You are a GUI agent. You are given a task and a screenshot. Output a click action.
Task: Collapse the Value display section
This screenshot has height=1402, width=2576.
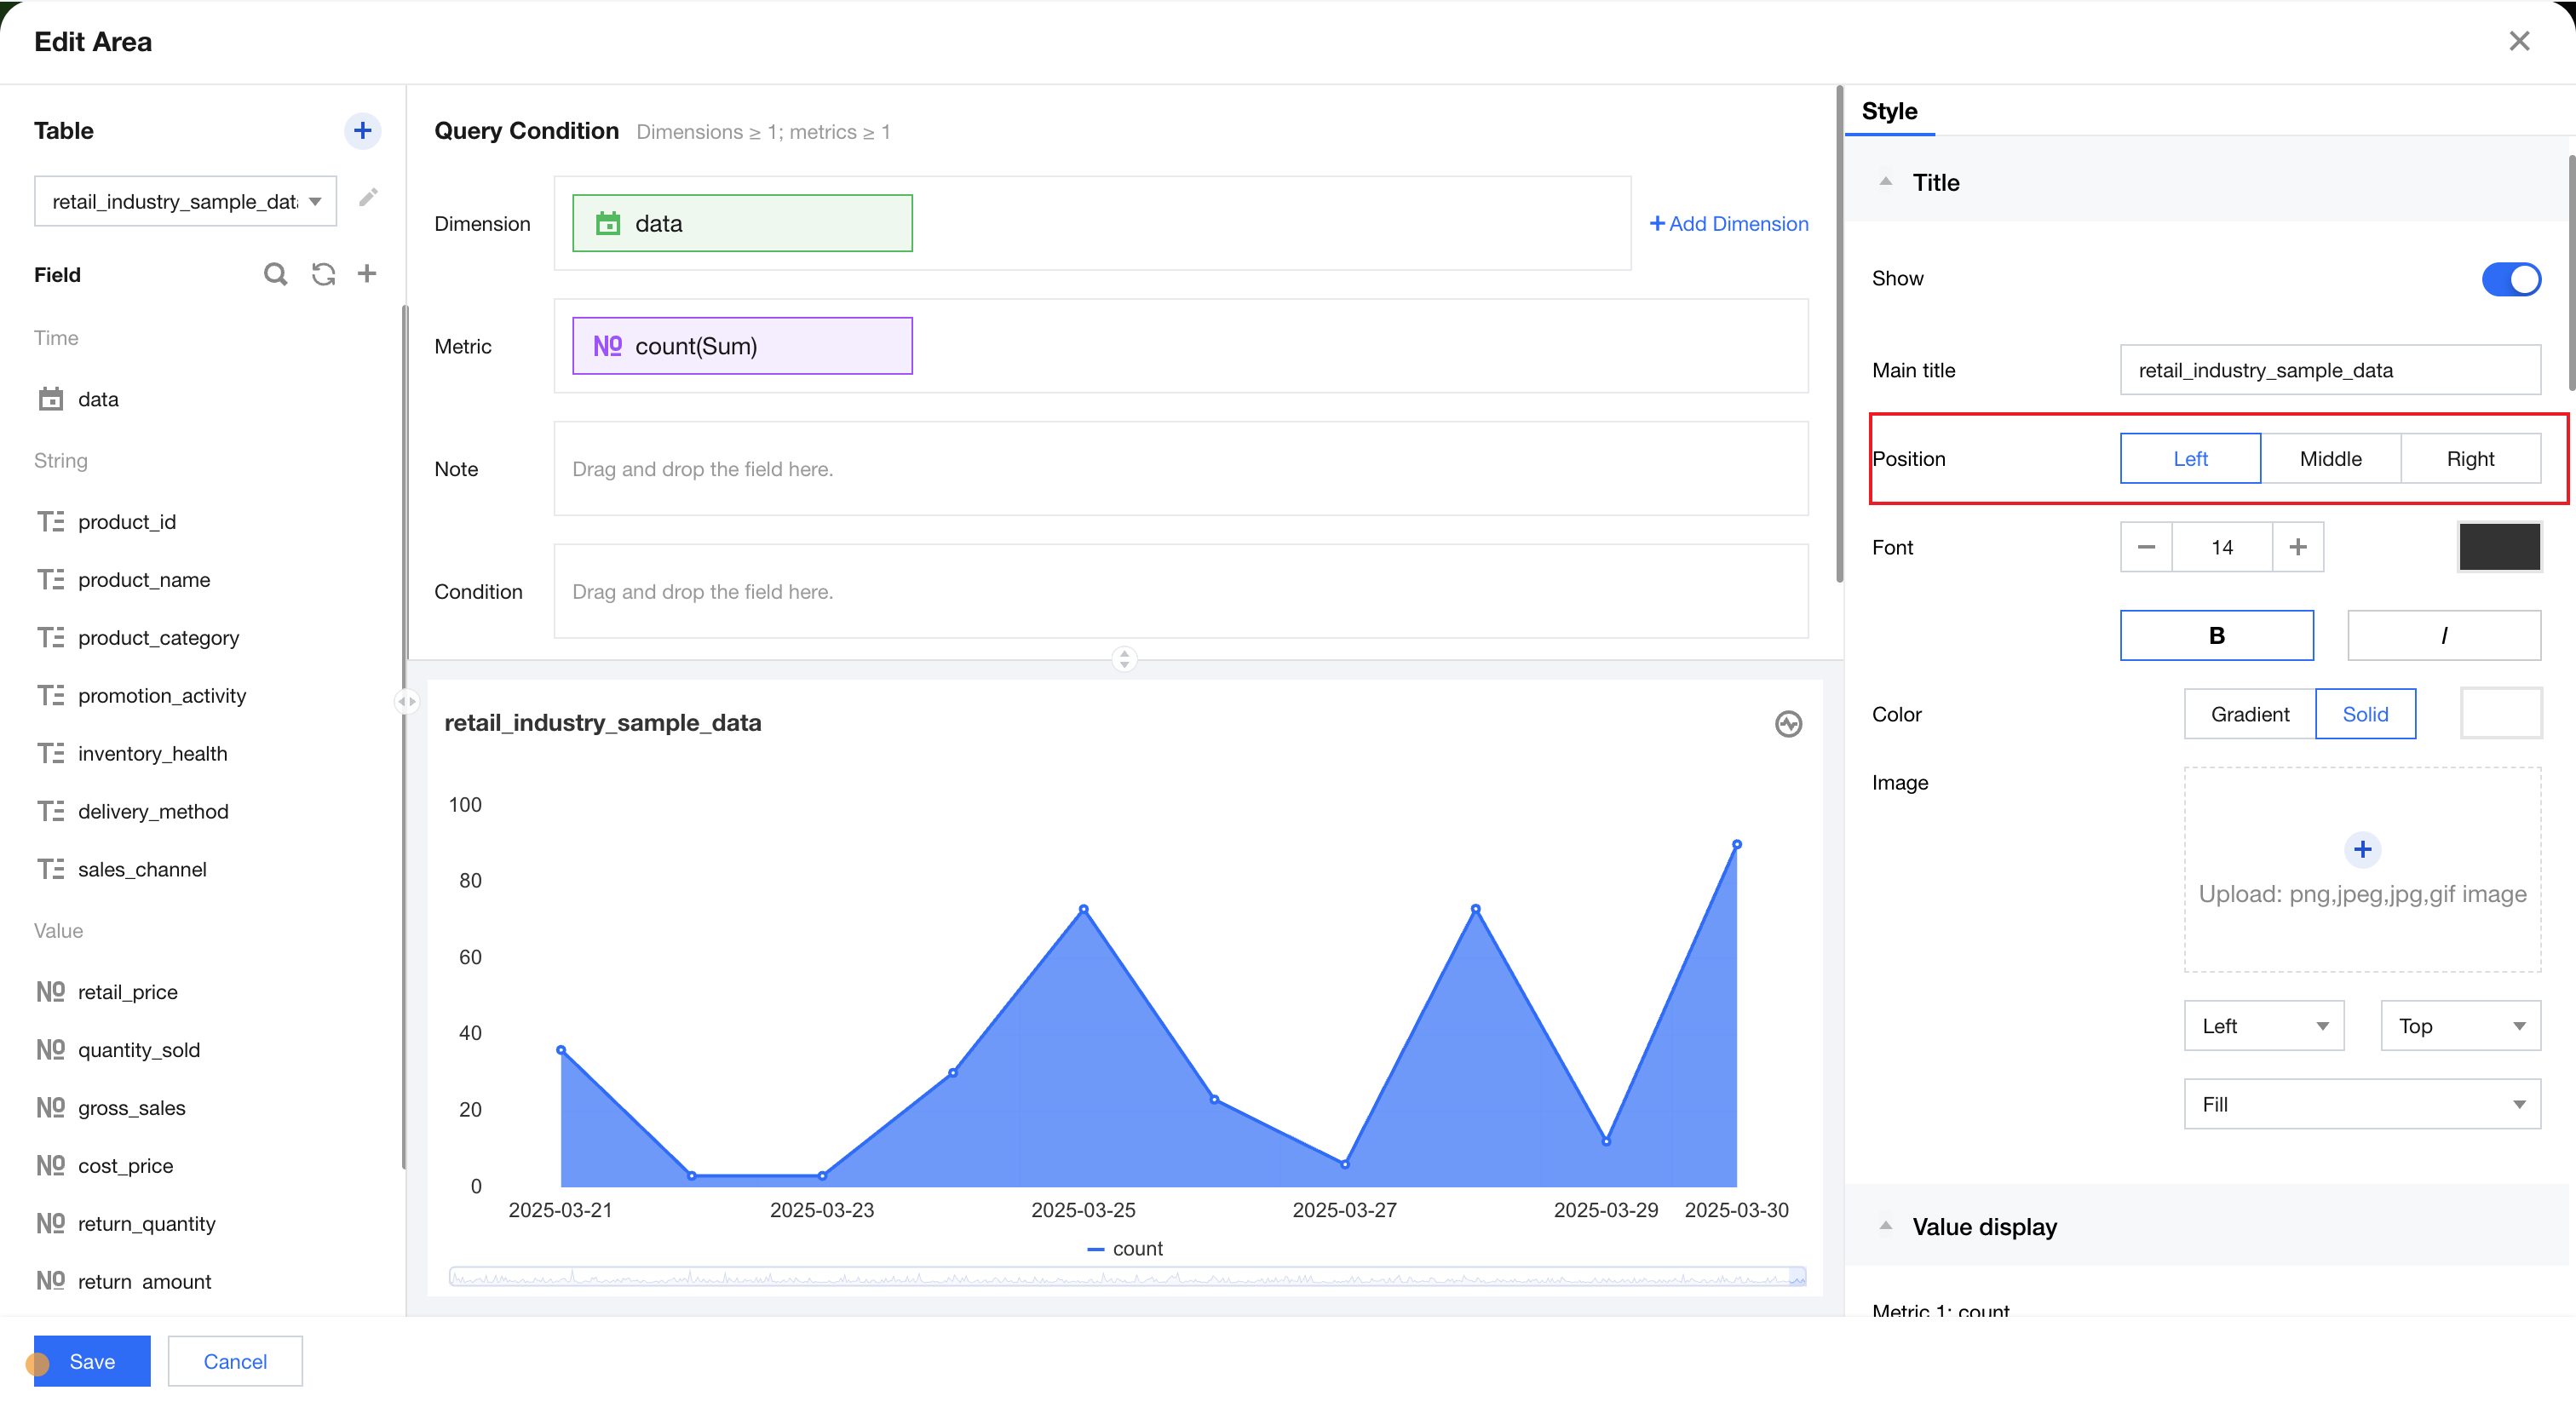(x=1886, y=1226)
